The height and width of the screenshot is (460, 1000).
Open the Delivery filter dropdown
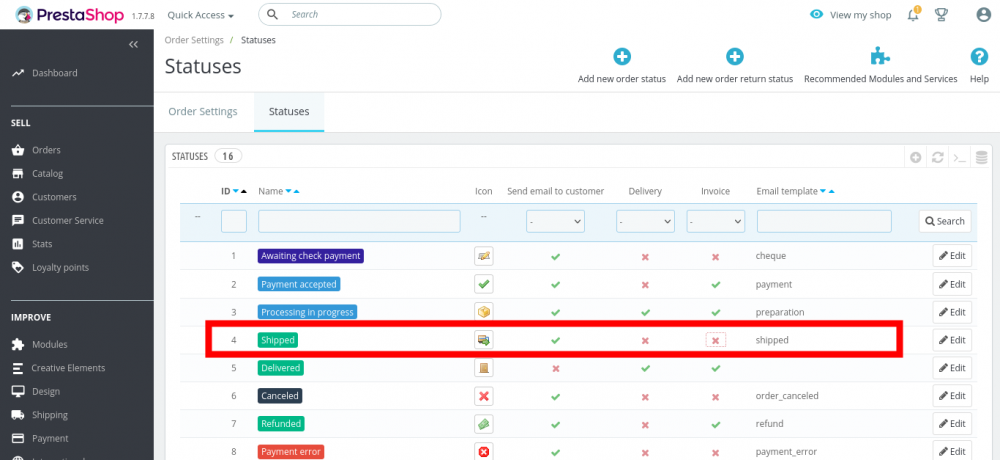(645, 221)
